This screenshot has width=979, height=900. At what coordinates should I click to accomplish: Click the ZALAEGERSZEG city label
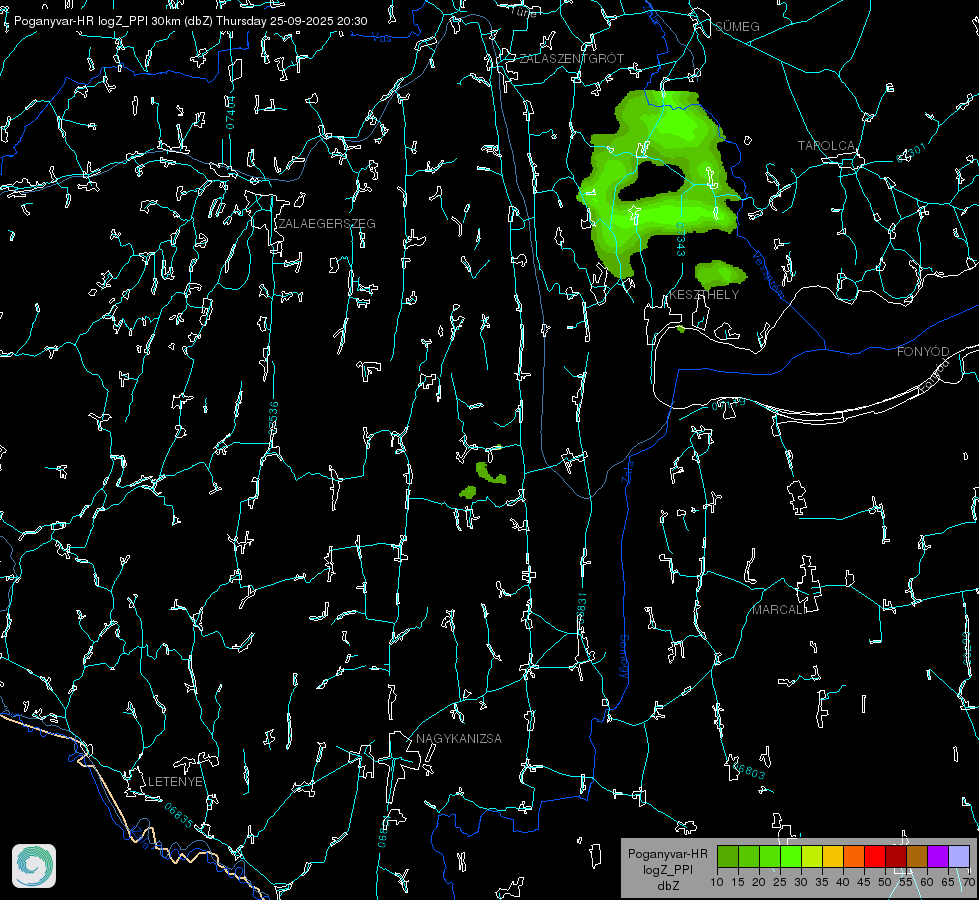point(327,223)
